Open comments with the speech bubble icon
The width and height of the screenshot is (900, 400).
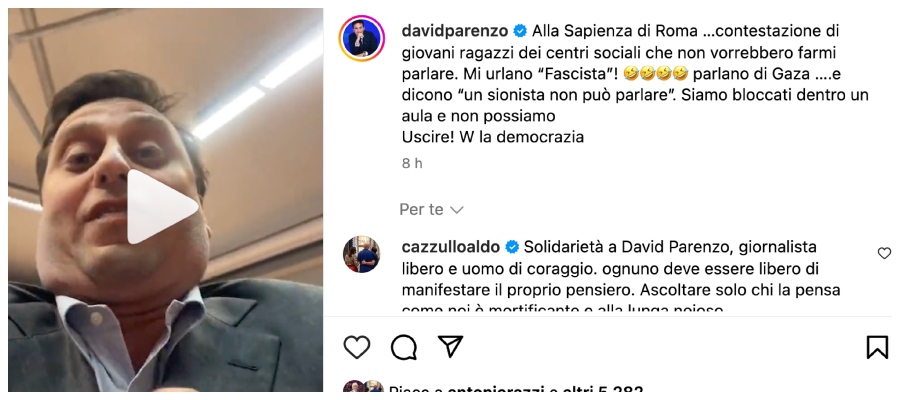point(404,347)
